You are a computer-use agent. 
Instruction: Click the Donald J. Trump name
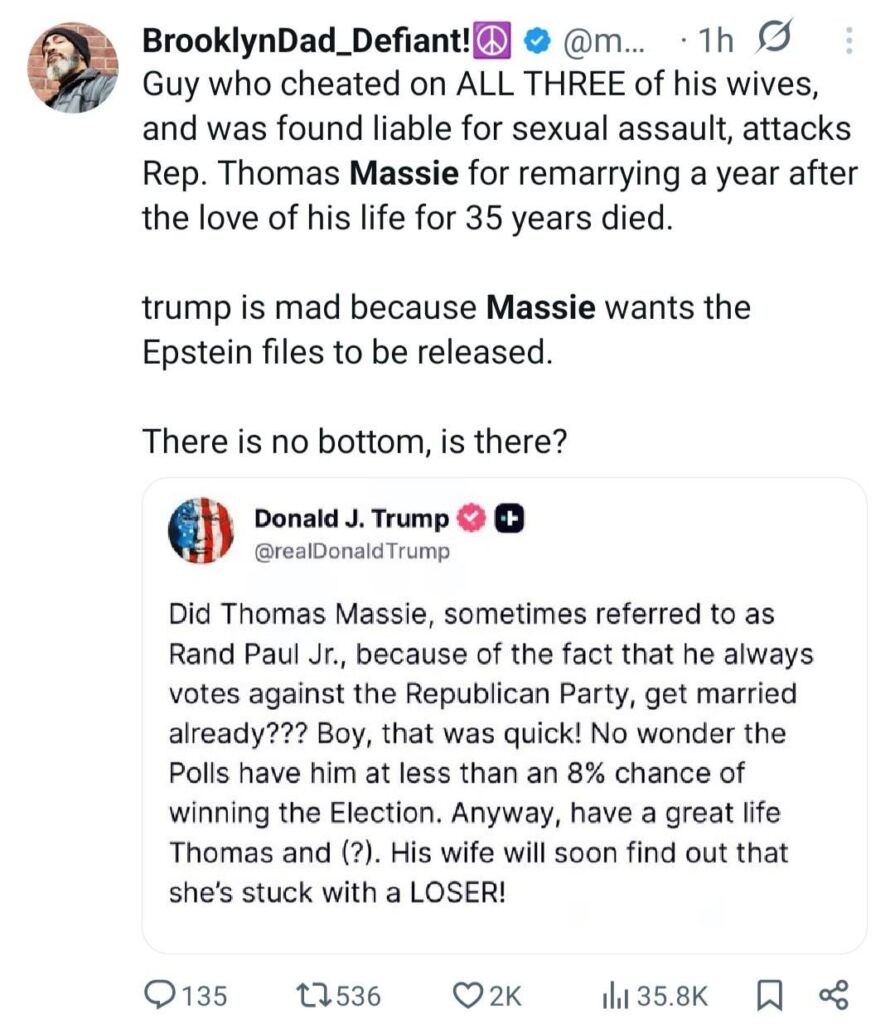[x=351, y=518]
